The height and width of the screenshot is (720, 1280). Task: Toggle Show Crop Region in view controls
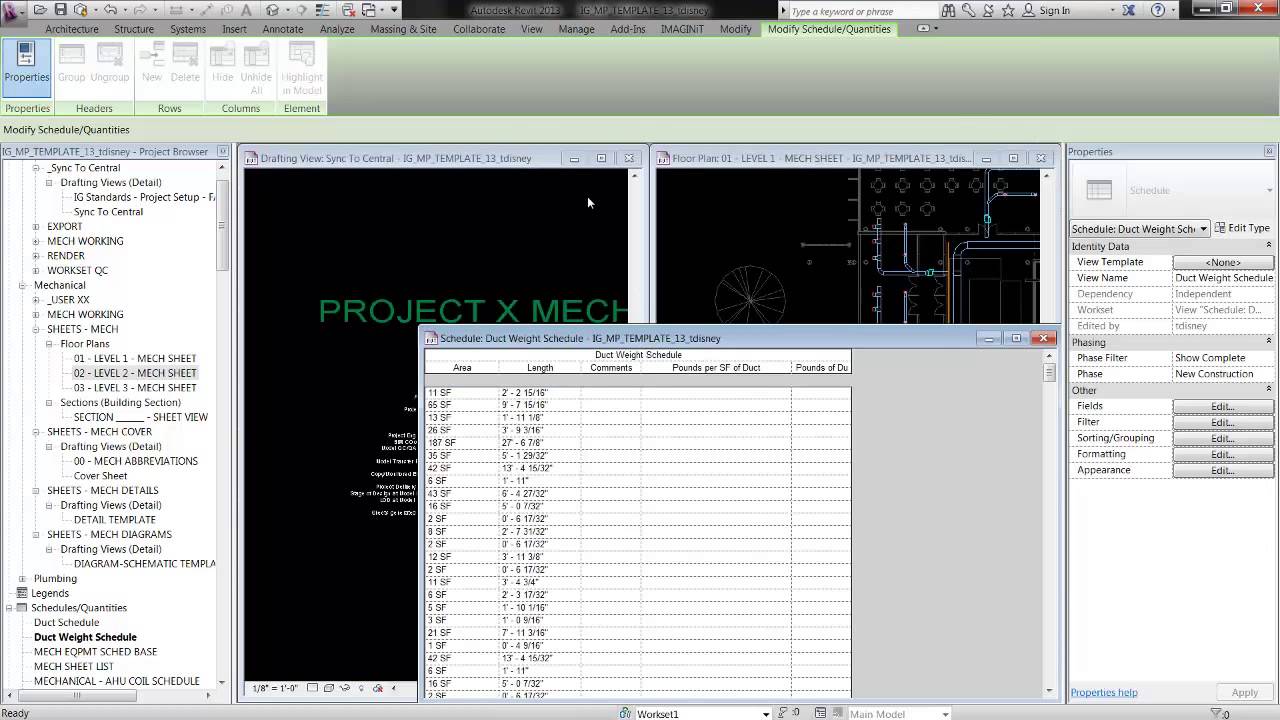pyautogui.click(x=330, y=688)
